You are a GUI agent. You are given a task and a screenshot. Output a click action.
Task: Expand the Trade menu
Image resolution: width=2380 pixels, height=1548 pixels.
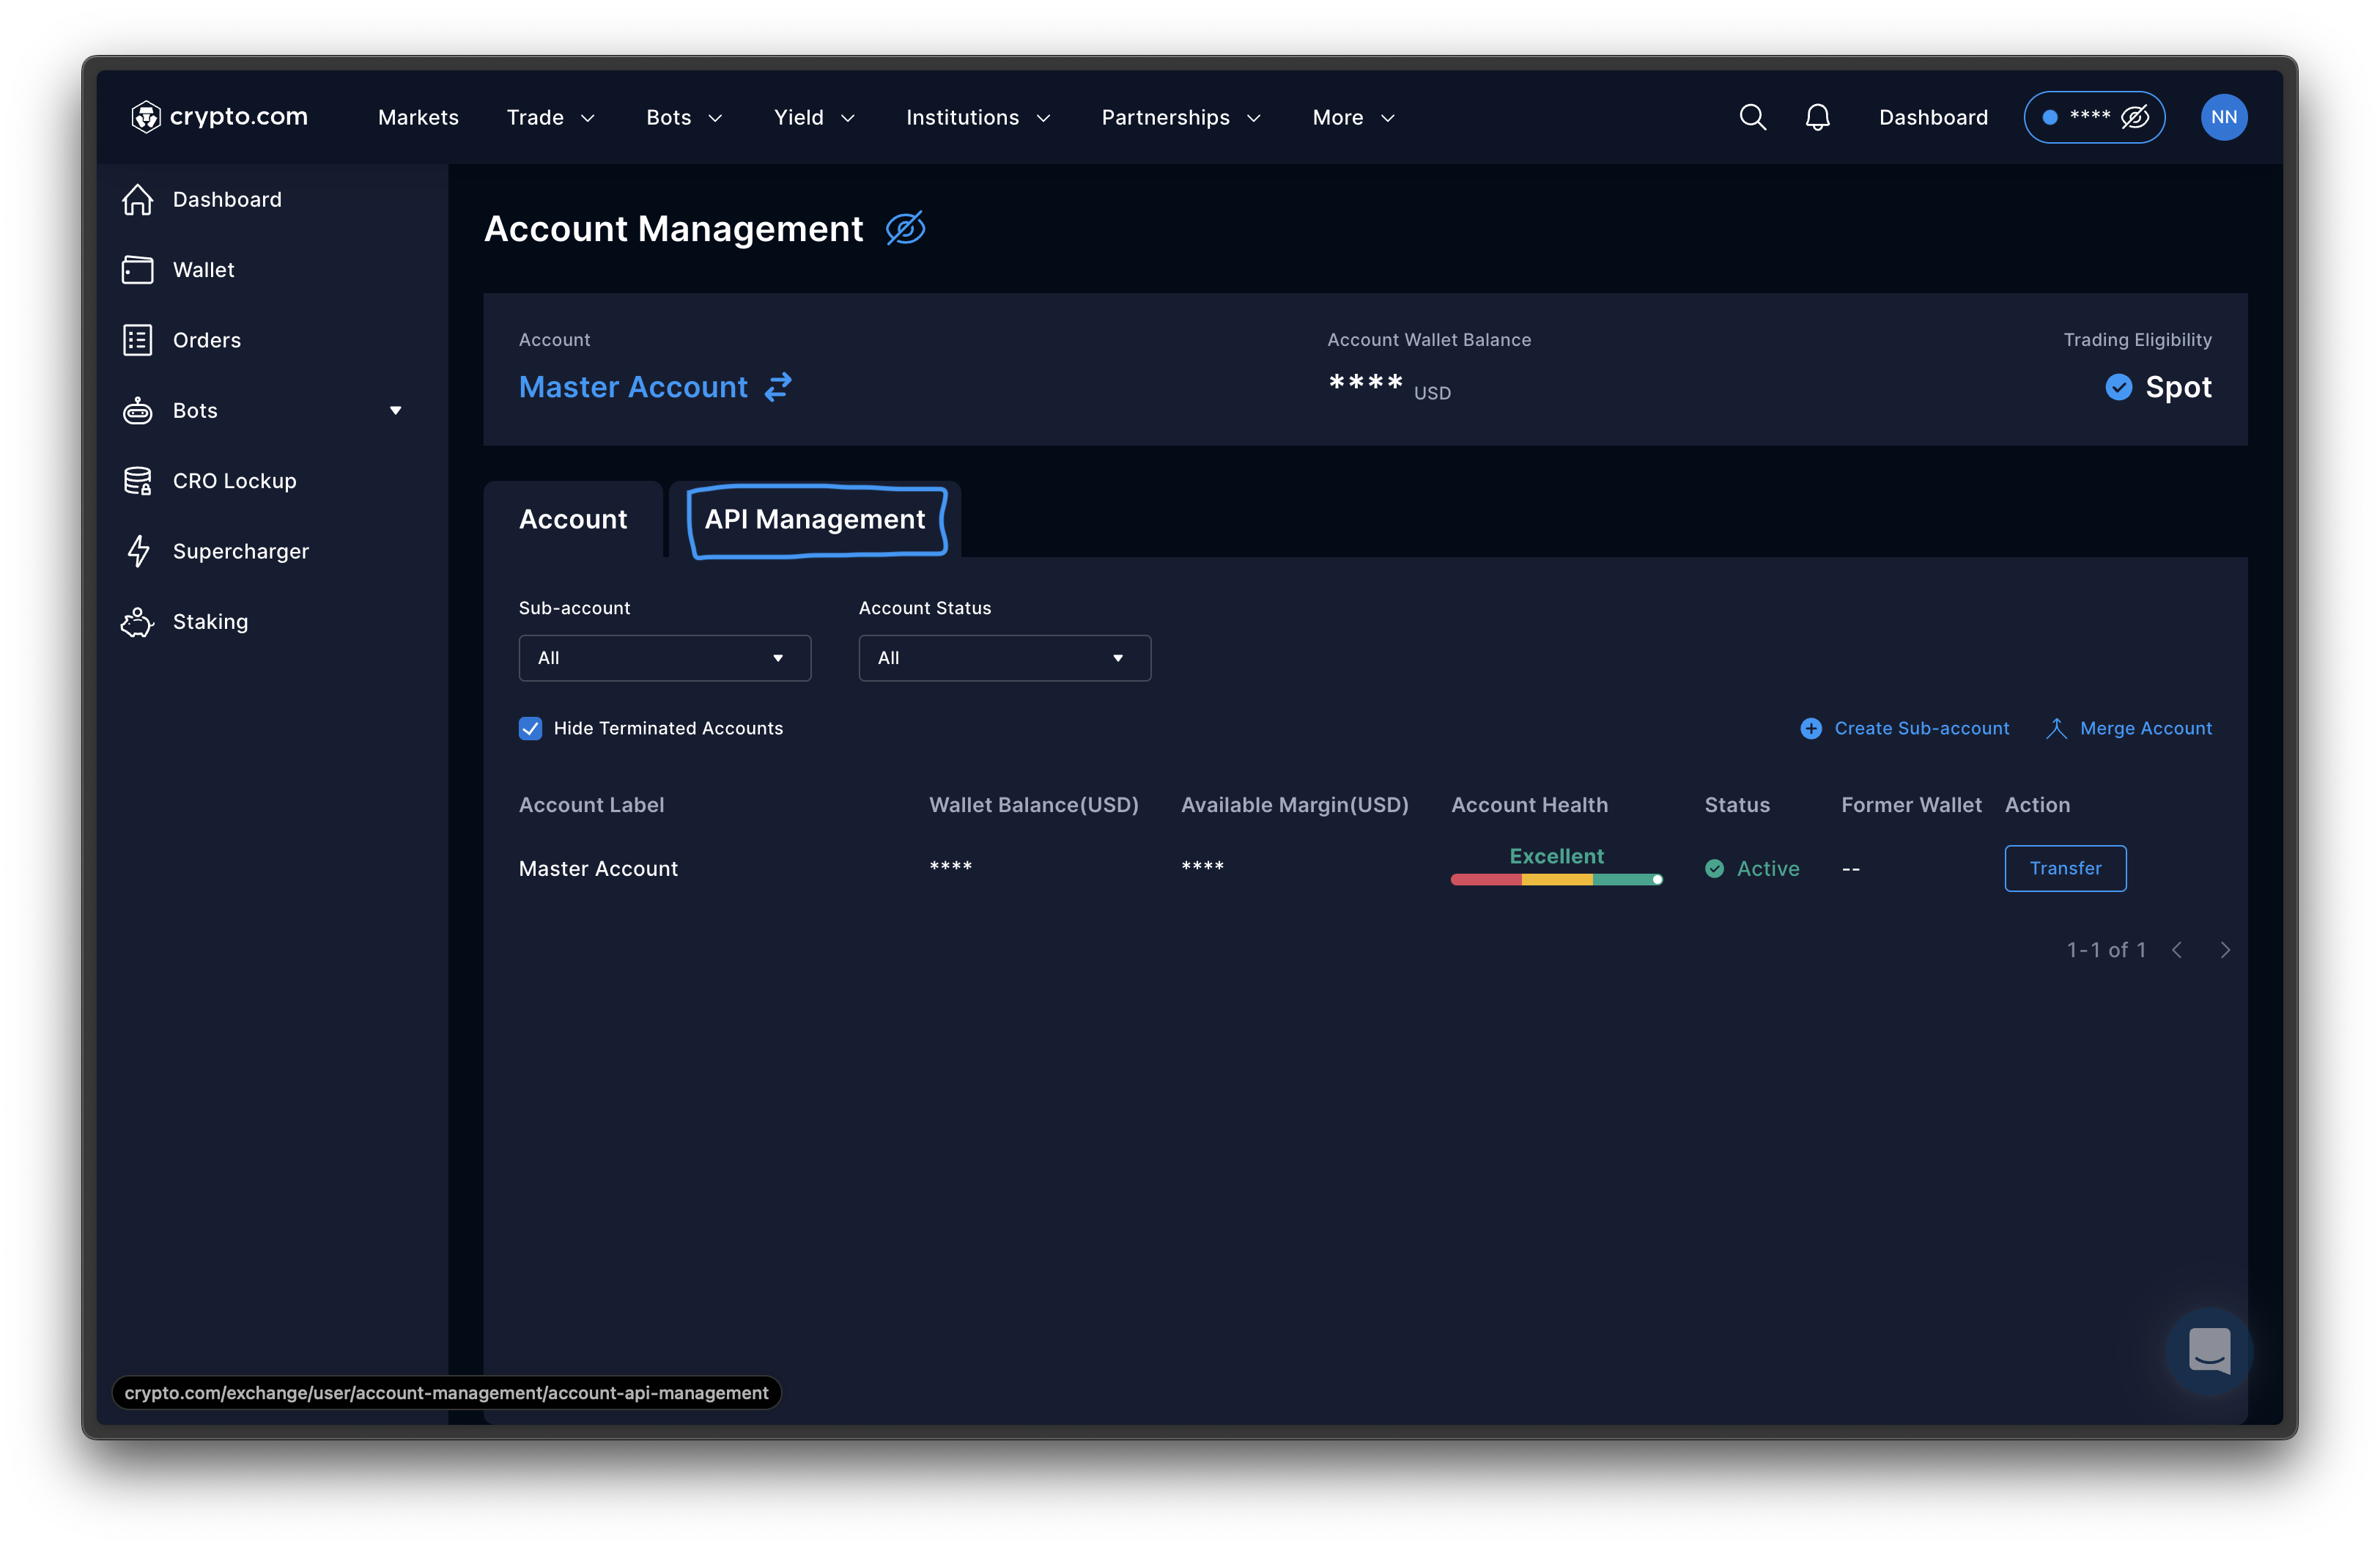coord(551,117)
